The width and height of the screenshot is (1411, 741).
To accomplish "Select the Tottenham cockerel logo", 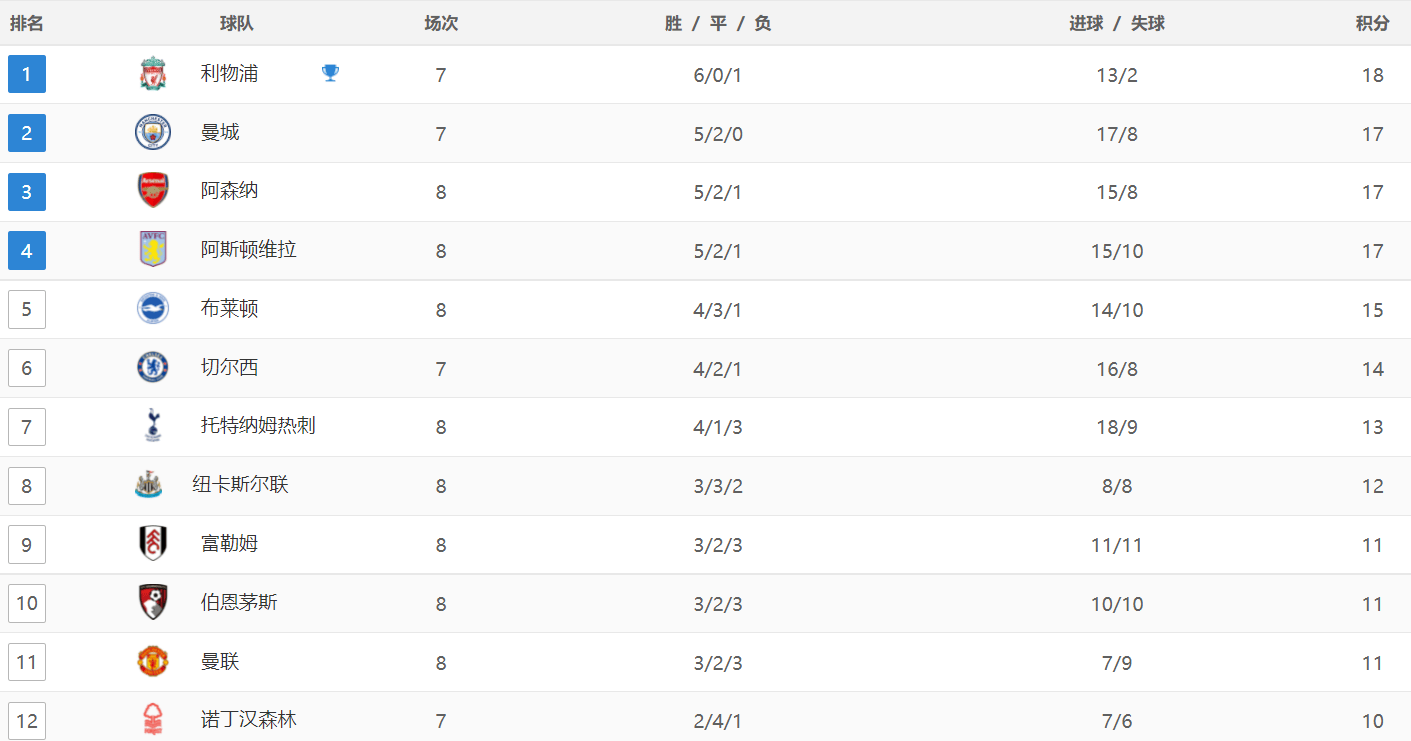I will pyautogui.click(x=152, y=426).
